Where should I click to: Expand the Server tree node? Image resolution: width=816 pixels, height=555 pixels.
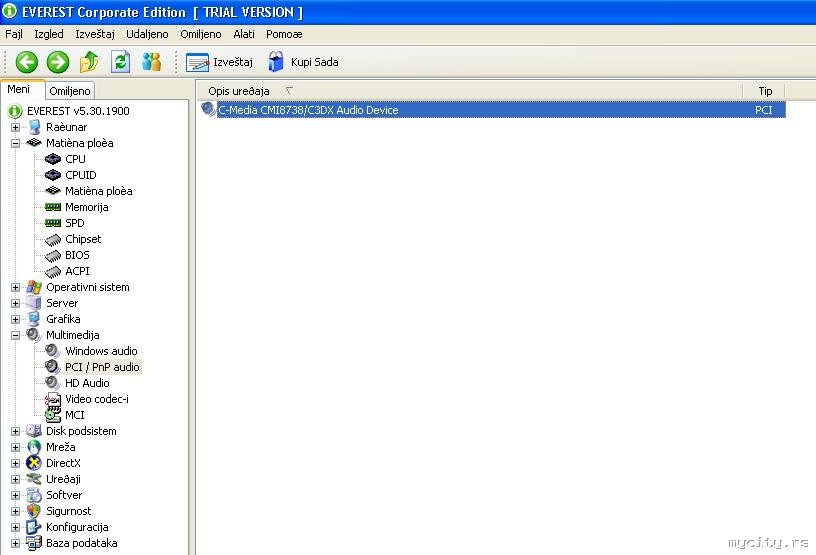pos(16,303)
